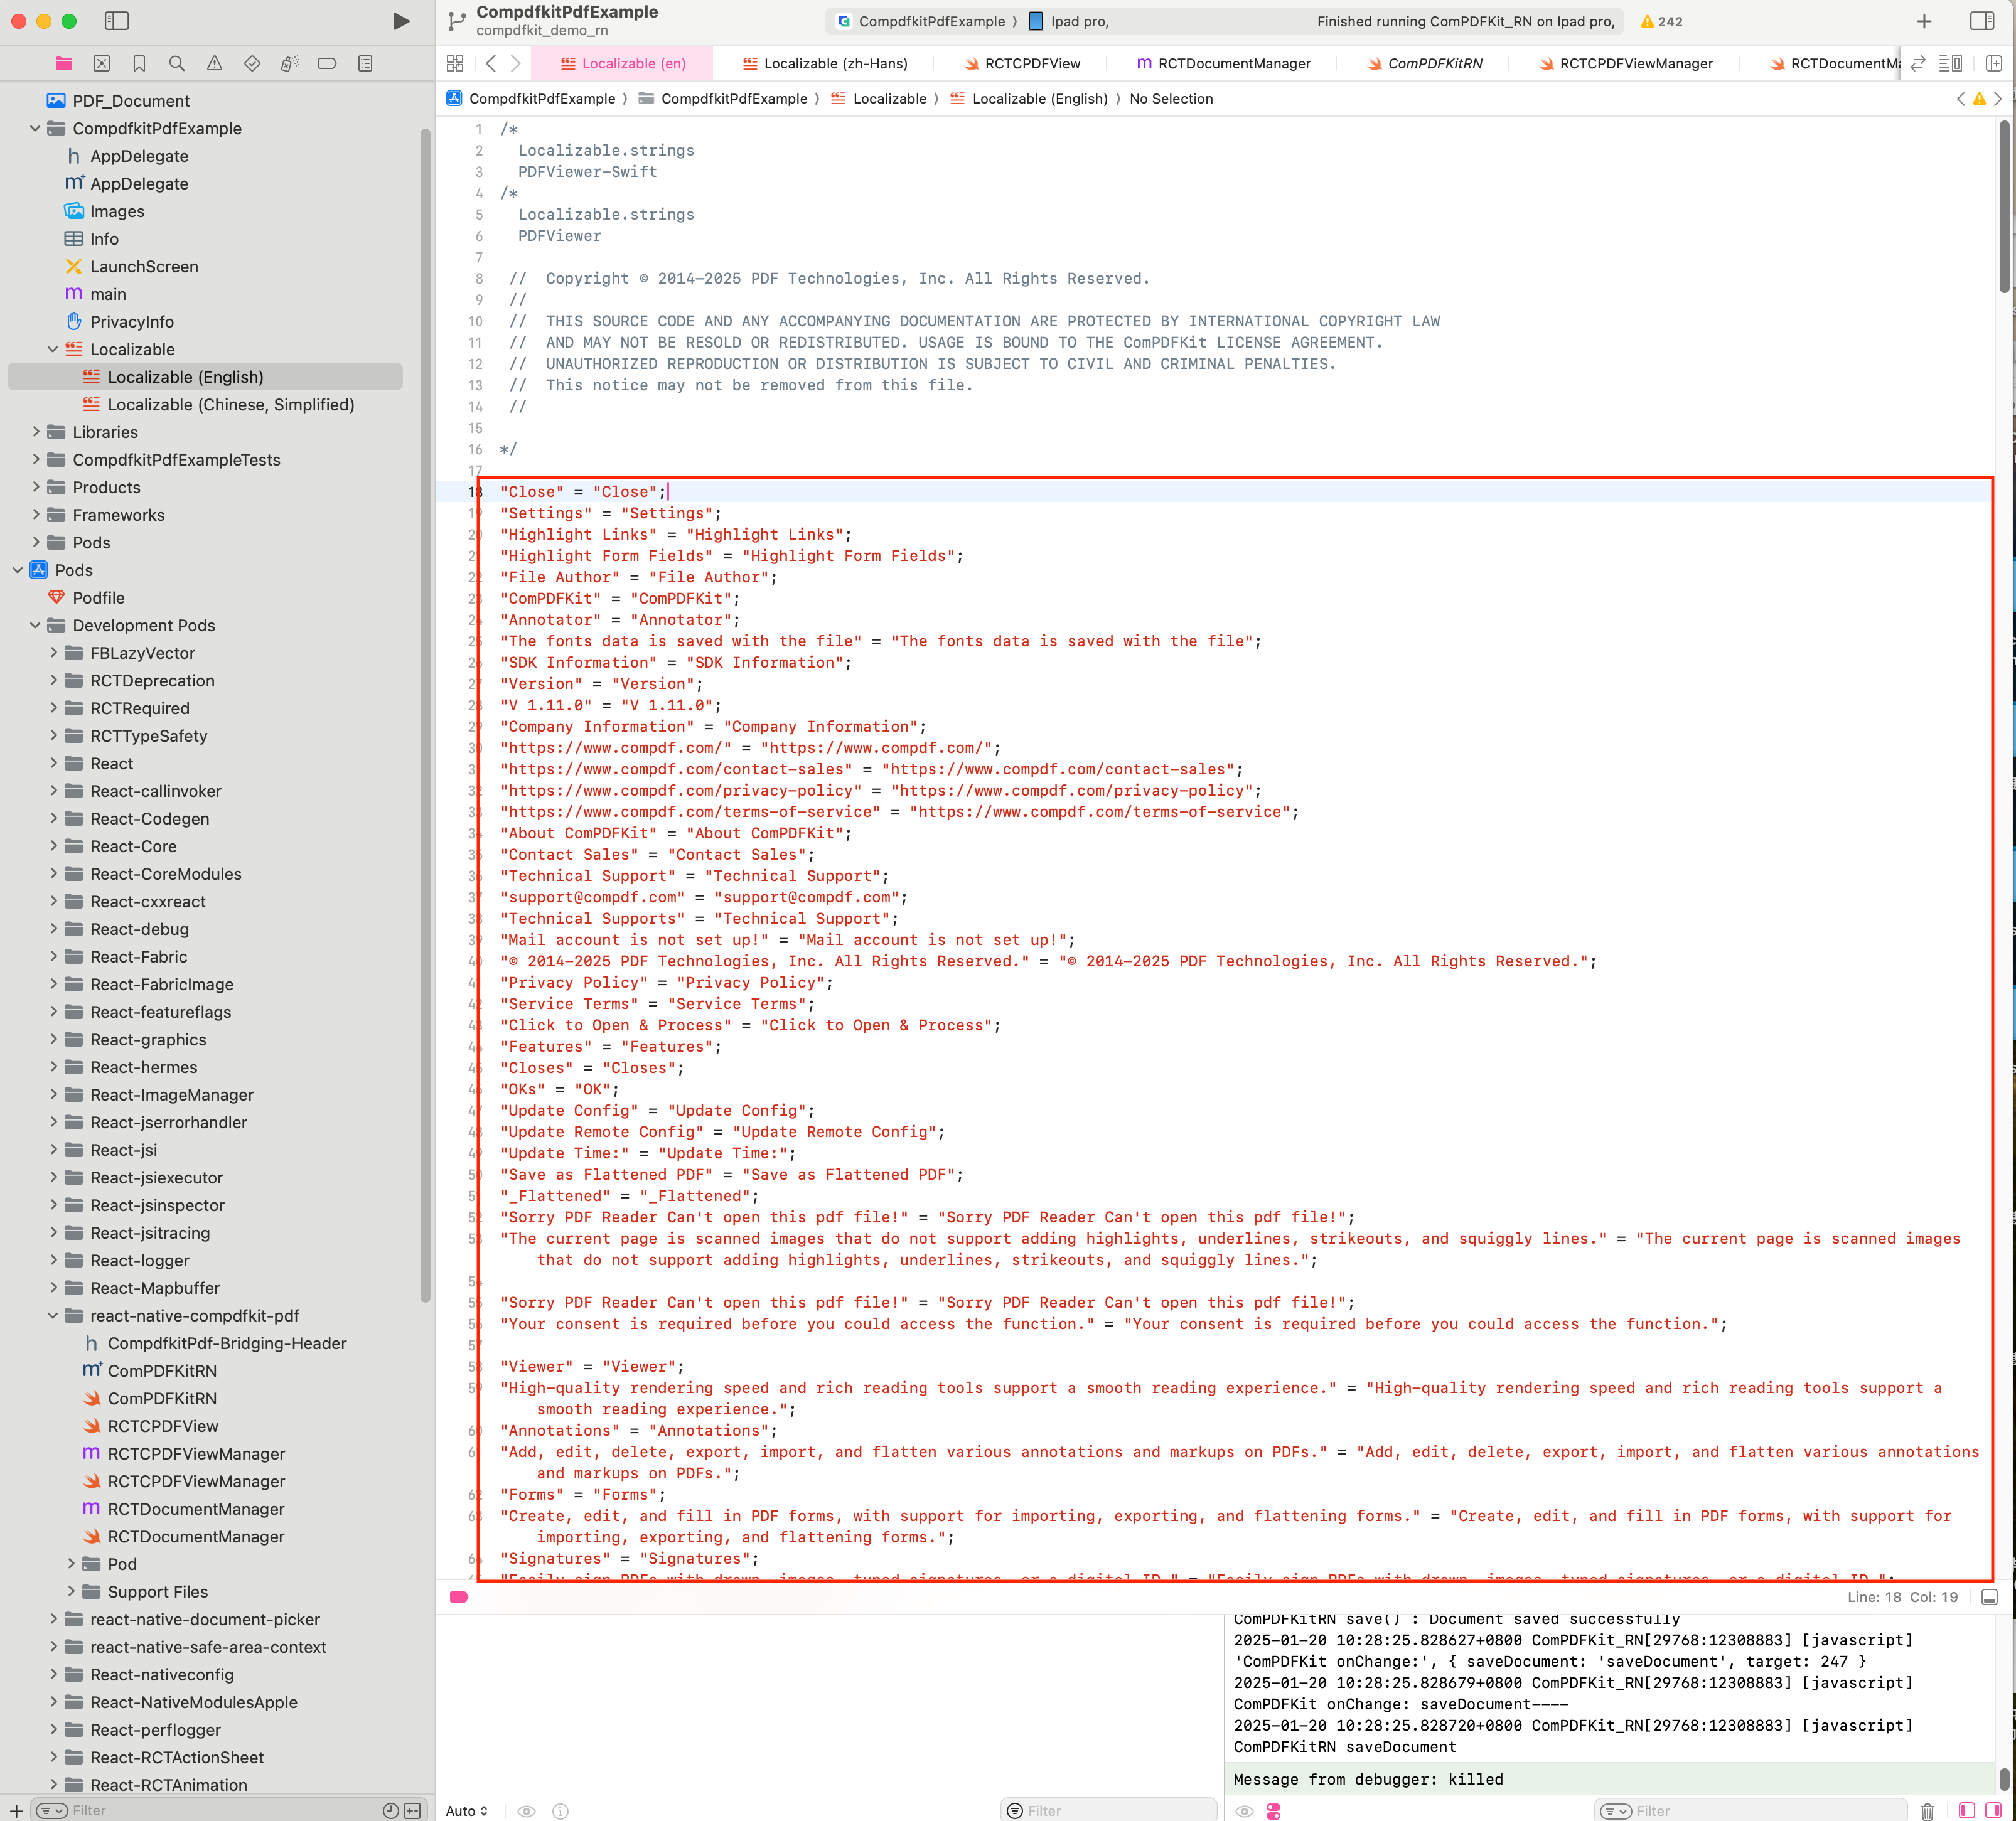Click the Run play button
The image size is (2016, 1821).
click(x=401, y=21)
